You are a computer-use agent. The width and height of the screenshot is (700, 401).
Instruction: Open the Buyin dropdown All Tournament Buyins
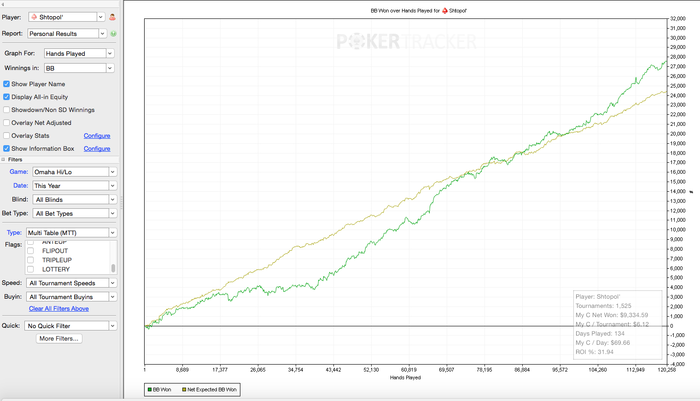coord(71,297)
